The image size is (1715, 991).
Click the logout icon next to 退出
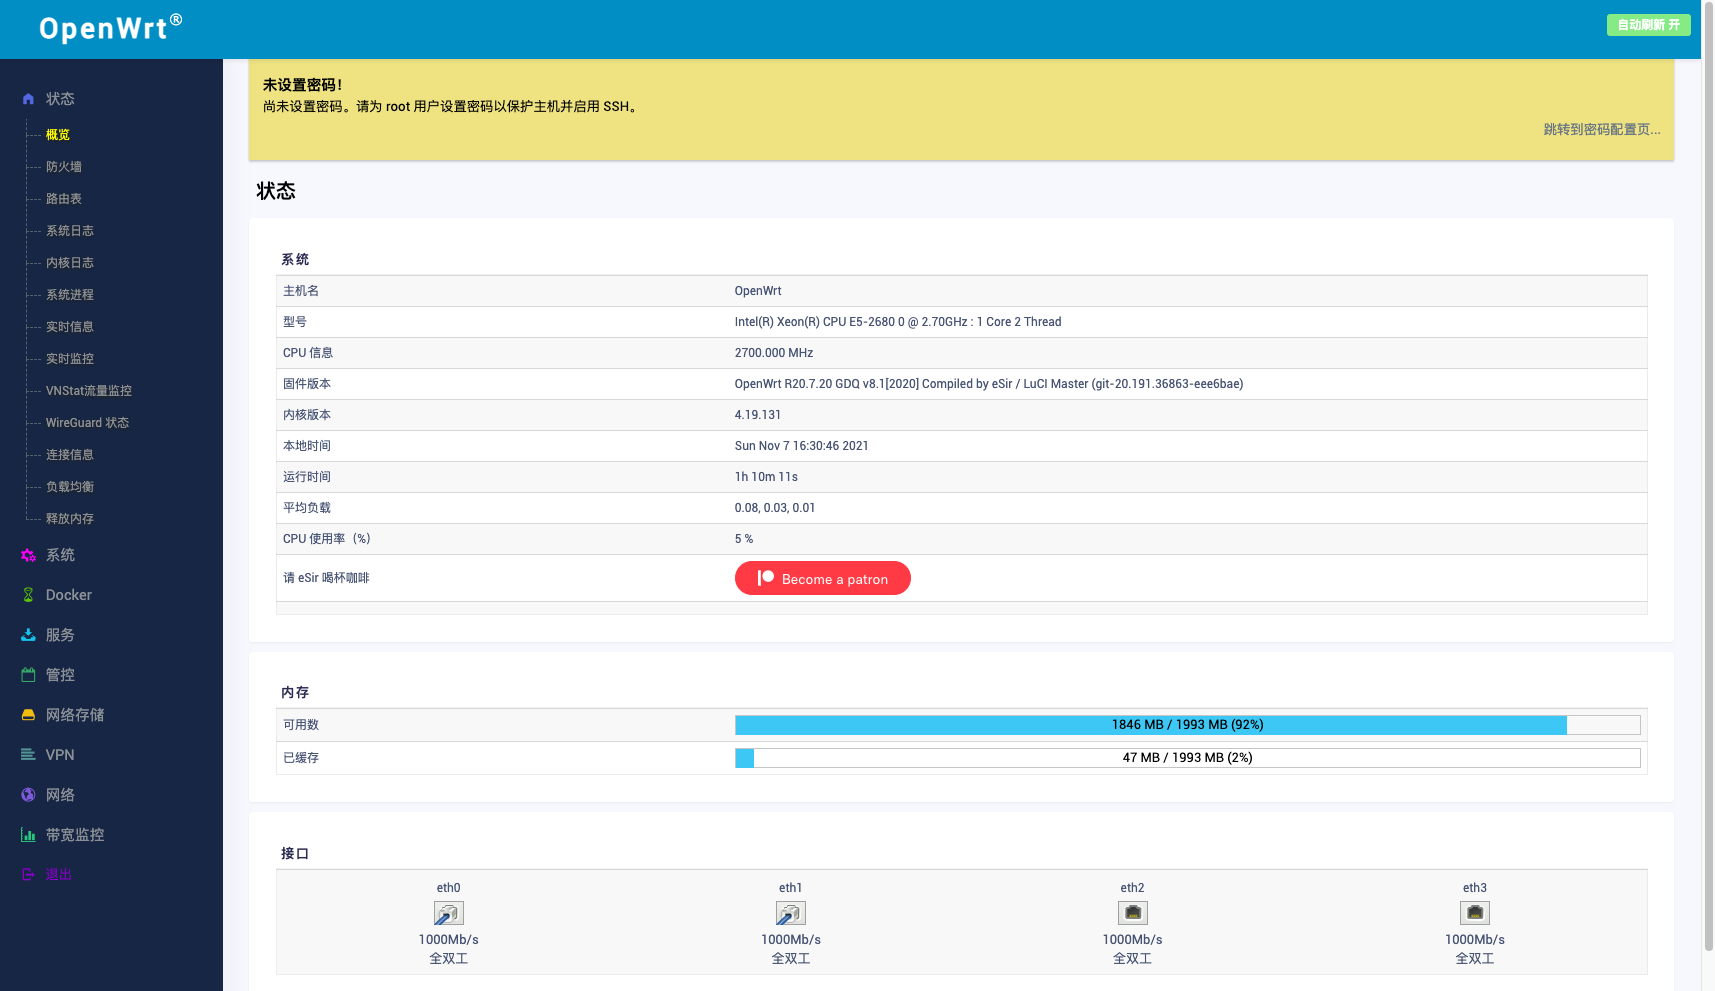coord(28,874)
